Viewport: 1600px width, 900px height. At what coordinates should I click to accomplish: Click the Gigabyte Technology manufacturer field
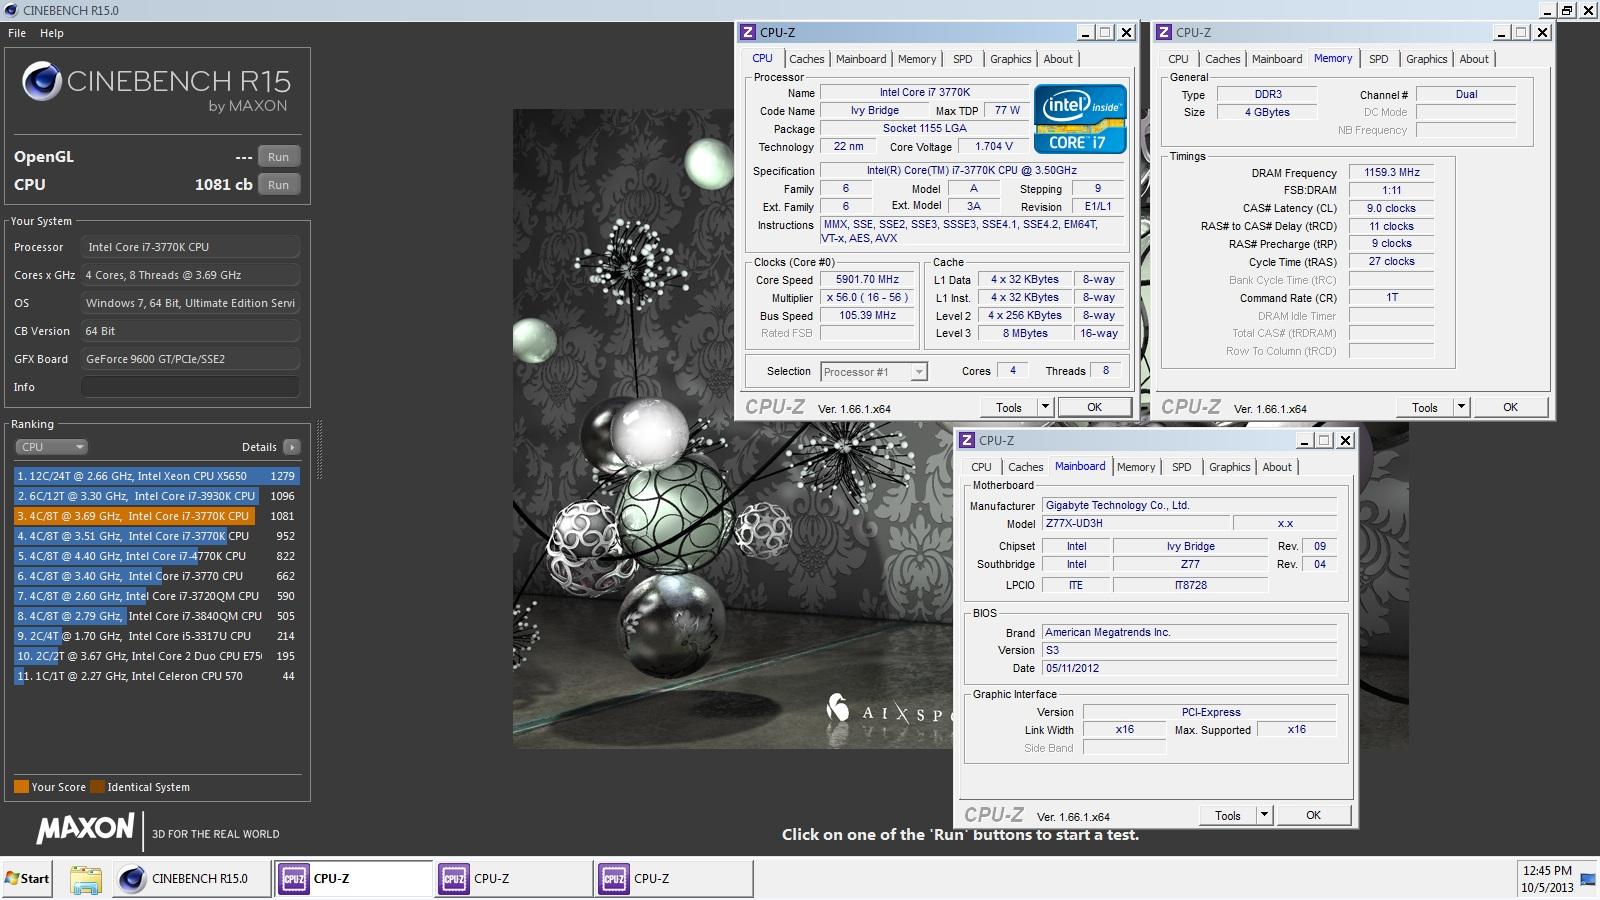(x=1189, y=505)
